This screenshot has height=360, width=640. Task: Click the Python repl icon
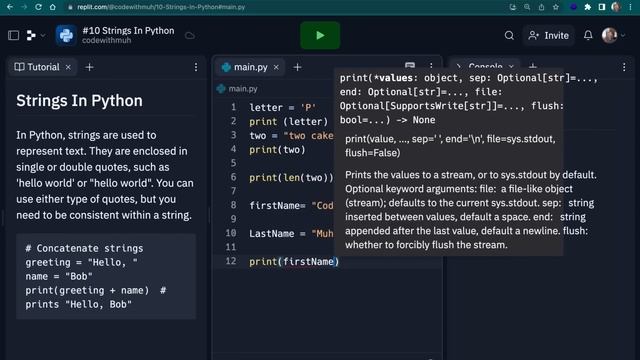point(66,36)
